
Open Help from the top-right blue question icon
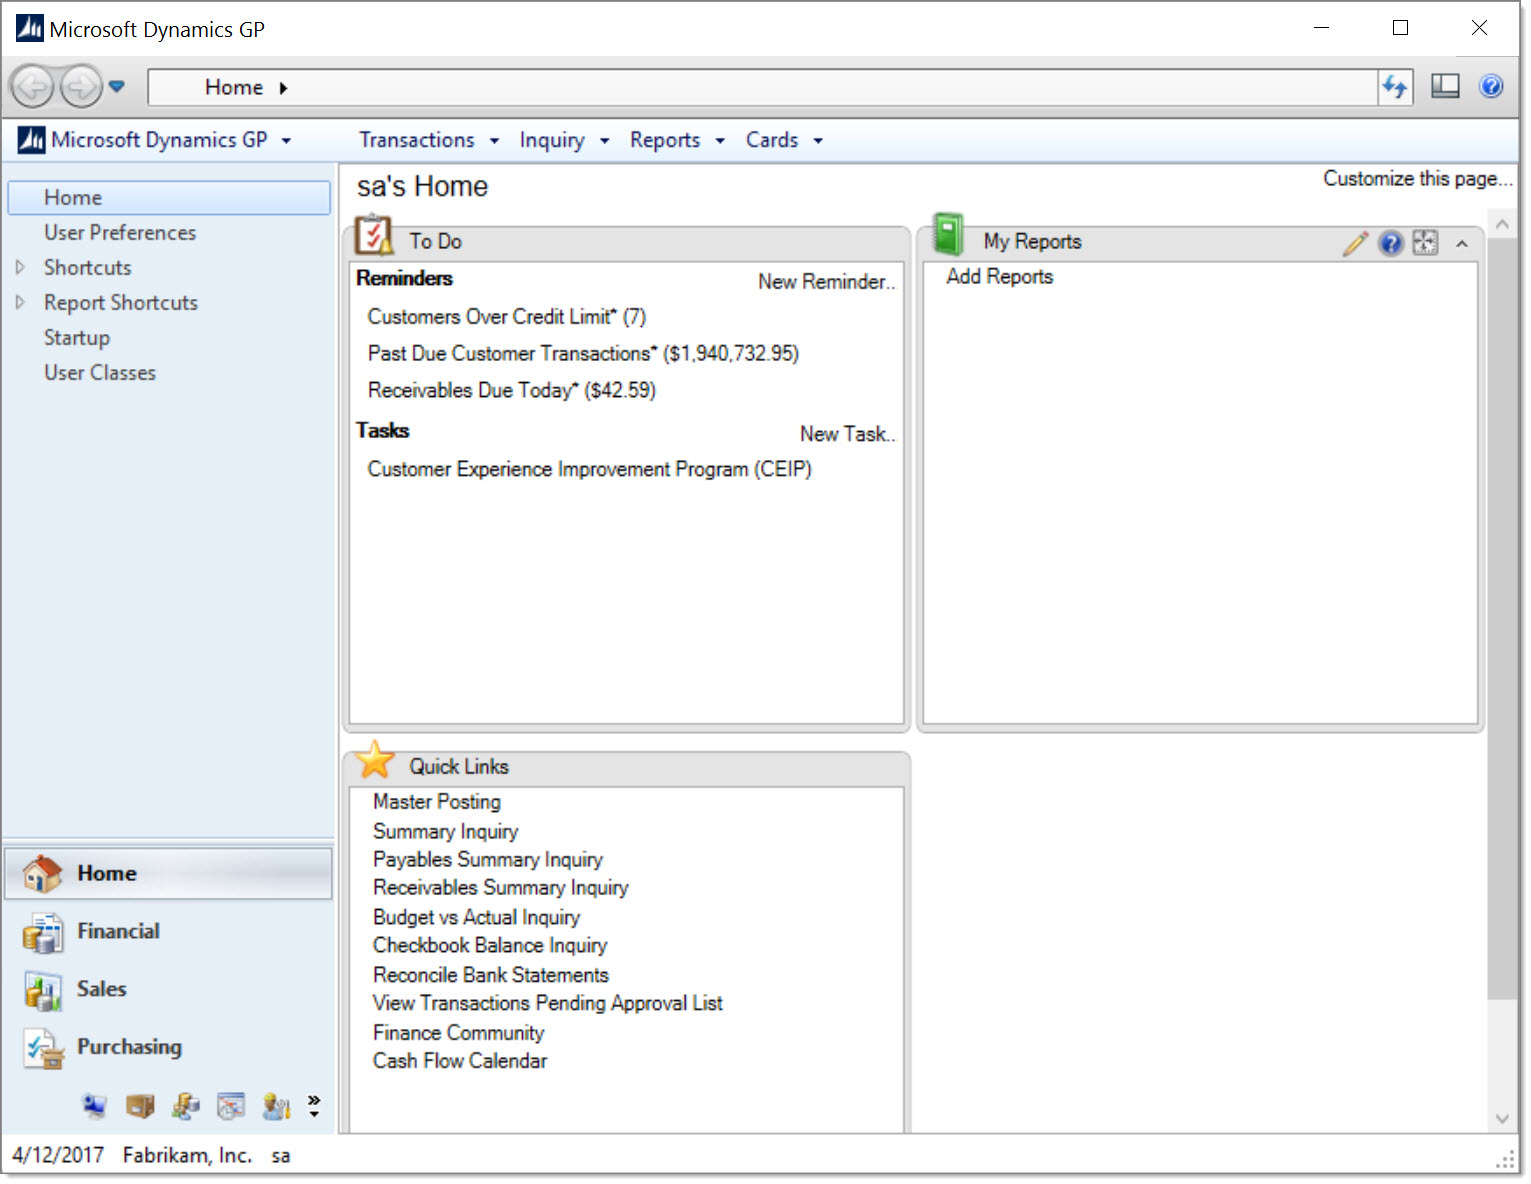click(1491, 87)
